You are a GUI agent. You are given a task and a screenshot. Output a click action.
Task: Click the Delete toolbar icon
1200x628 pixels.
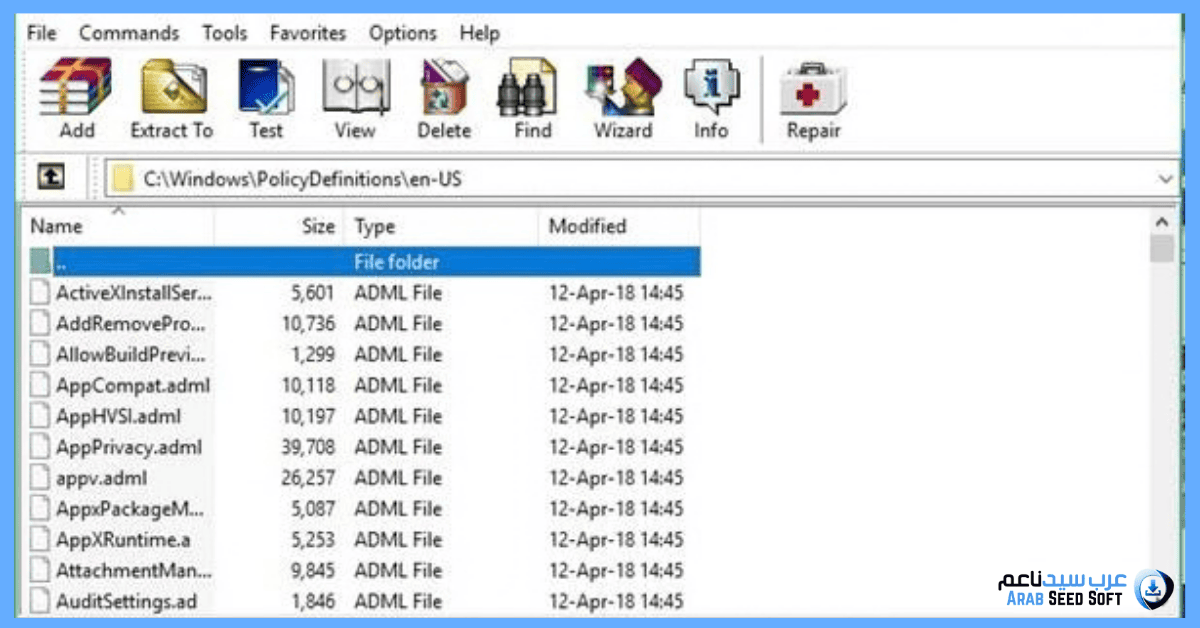[444, 99]
